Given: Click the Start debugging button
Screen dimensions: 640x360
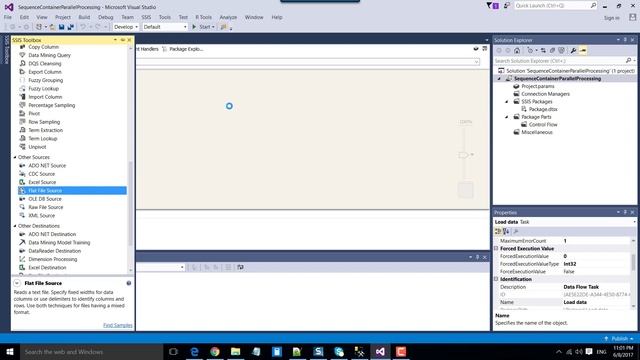Looking at the screenshot, I should (x=202, y=27).
